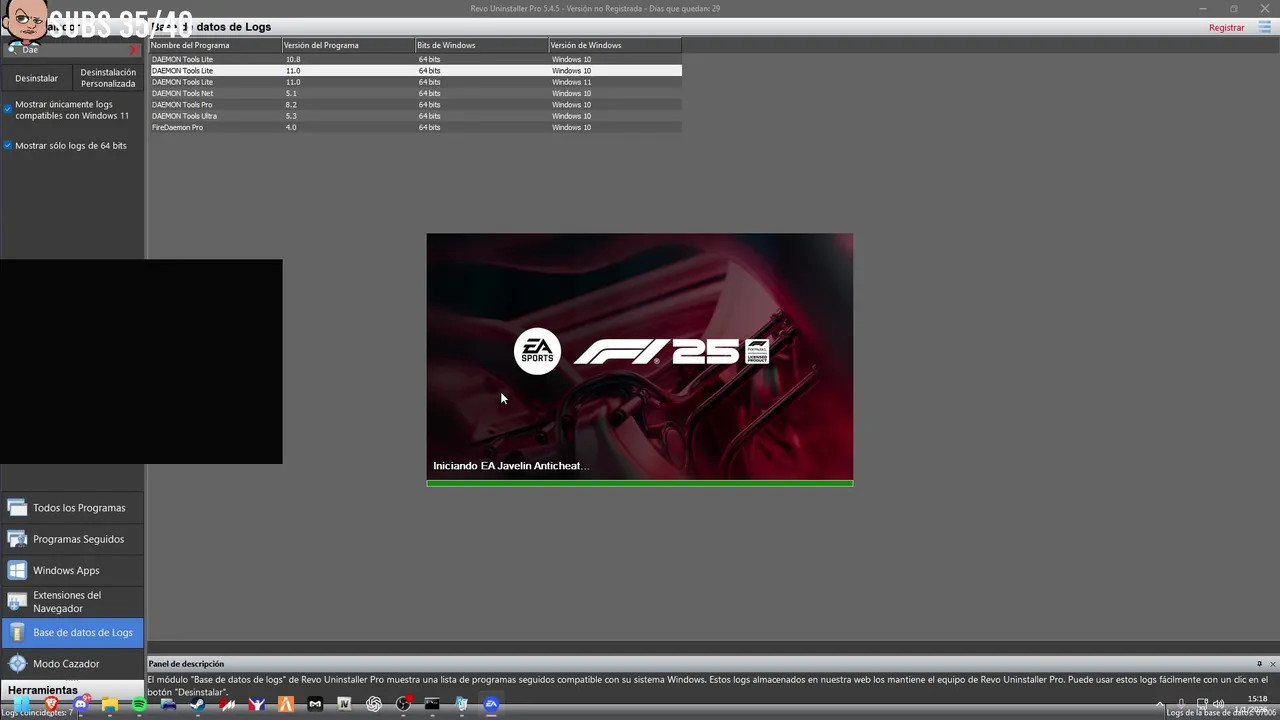
Task: Click version 8.2 cell of DAEMON Tools Pro
Action: pos(291,105)
